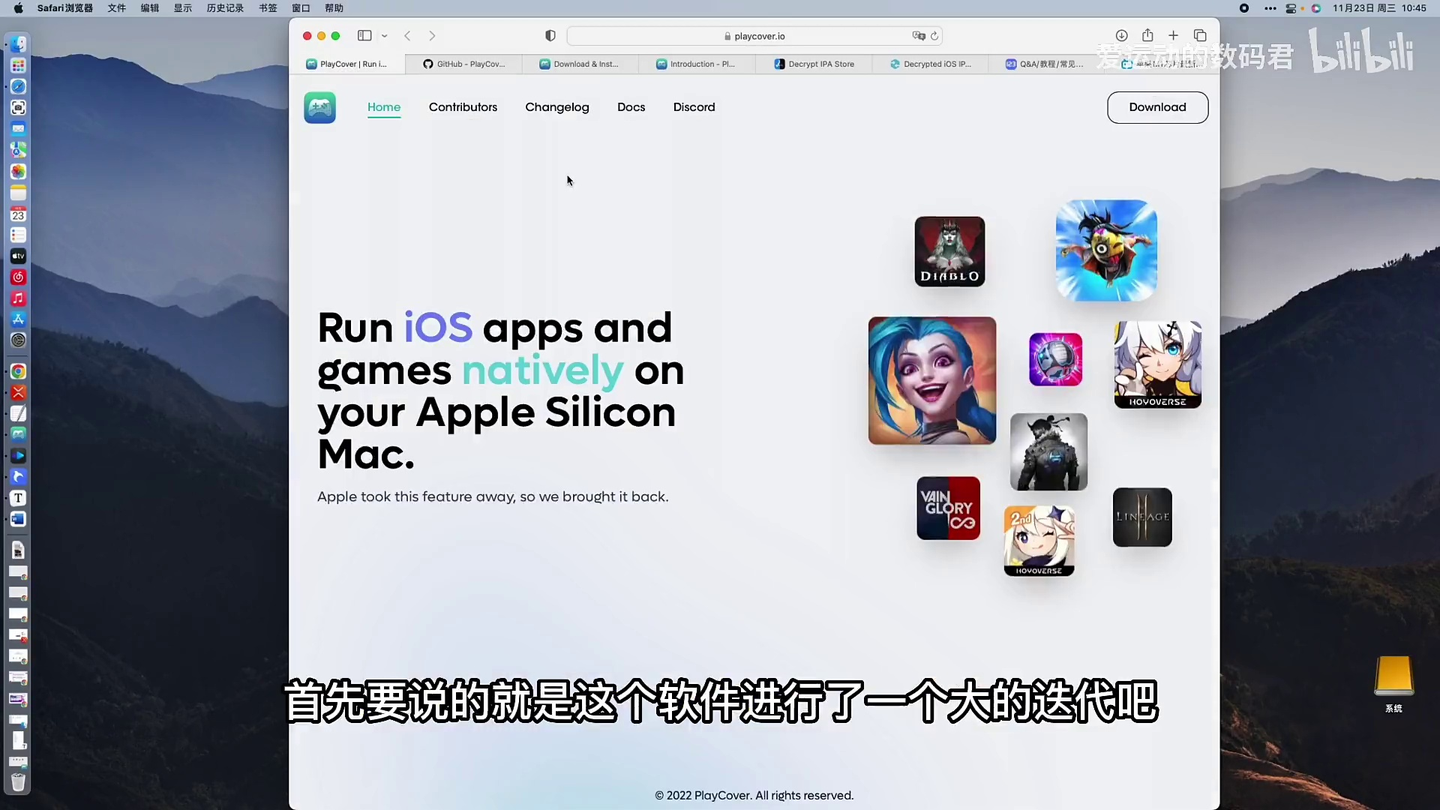
Task: Expand the sidebar tab group dropdown arrow
Action: 384,36
